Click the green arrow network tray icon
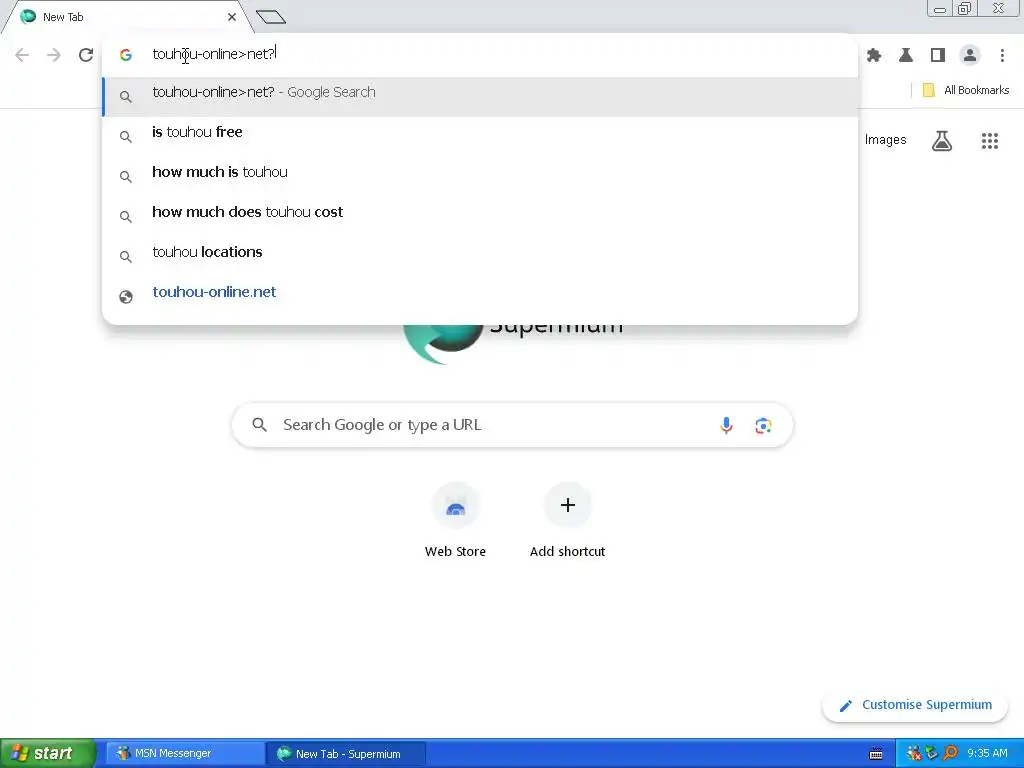The width and height of the screenshot is (1024, 768). click(x=932, y=754)
